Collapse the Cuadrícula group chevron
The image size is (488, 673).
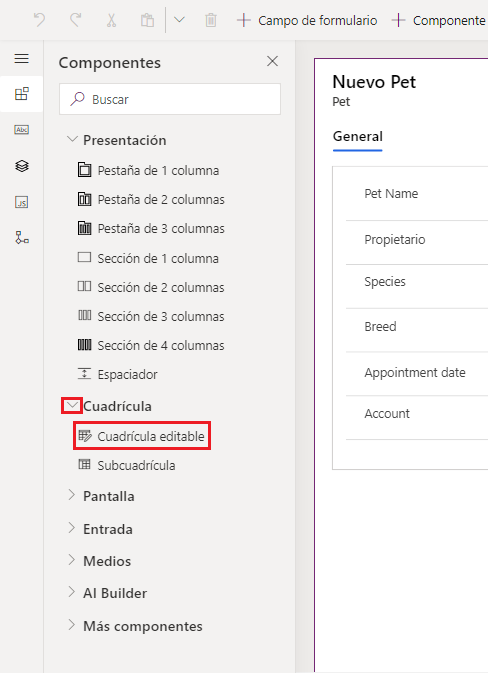pyautogui.click(x=72, y=406)
